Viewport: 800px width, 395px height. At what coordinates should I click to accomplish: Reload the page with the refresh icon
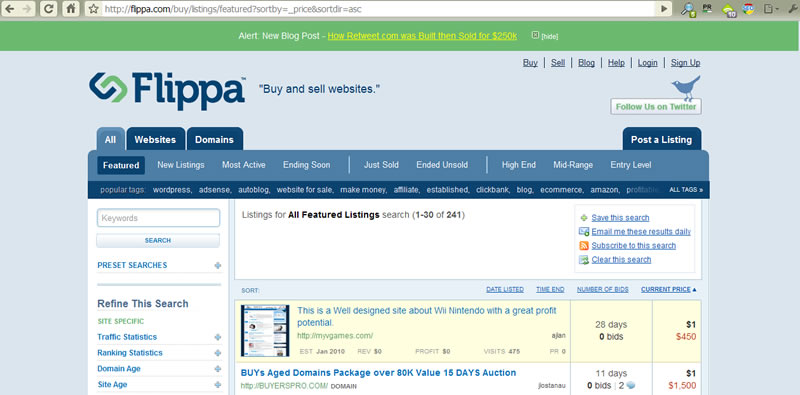point(48,9)
